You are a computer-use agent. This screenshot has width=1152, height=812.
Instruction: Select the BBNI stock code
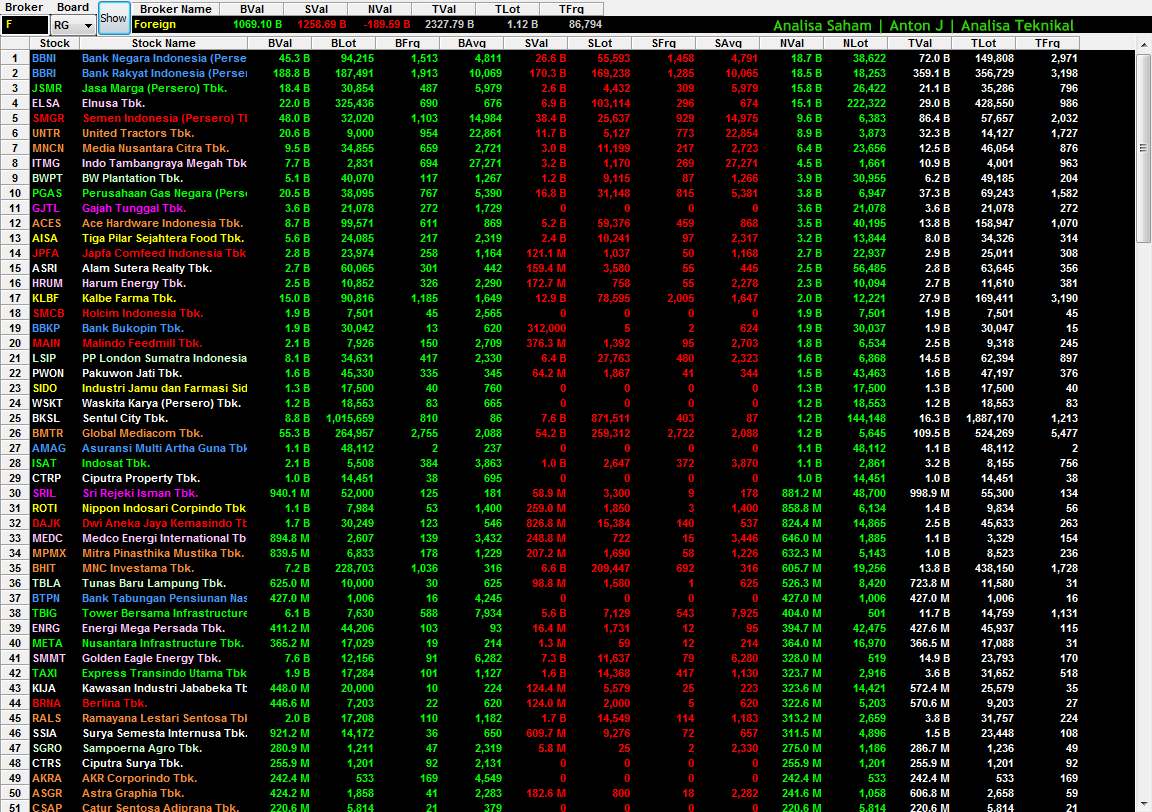(x=44, y=58)
